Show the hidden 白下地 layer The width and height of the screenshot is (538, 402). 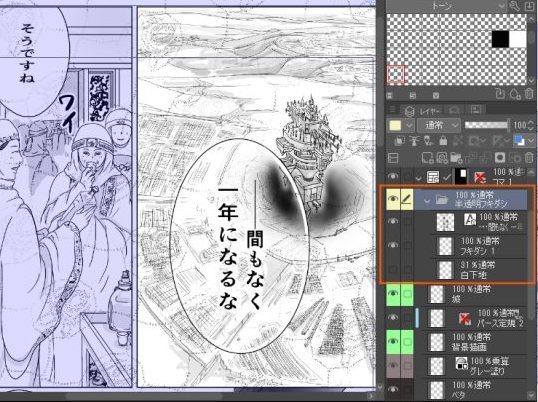click(x=393, y=270)
